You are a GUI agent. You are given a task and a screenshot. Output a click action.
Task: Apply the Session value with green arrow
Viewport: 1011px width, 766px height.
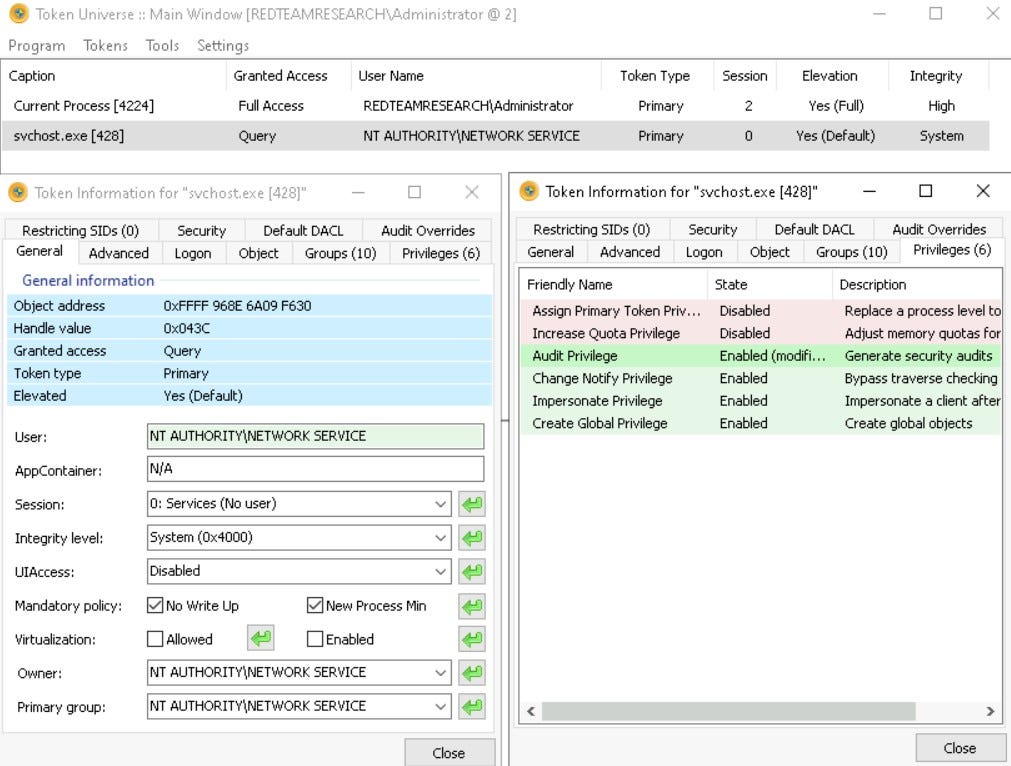pyautogui.click(x=472, y=504)
